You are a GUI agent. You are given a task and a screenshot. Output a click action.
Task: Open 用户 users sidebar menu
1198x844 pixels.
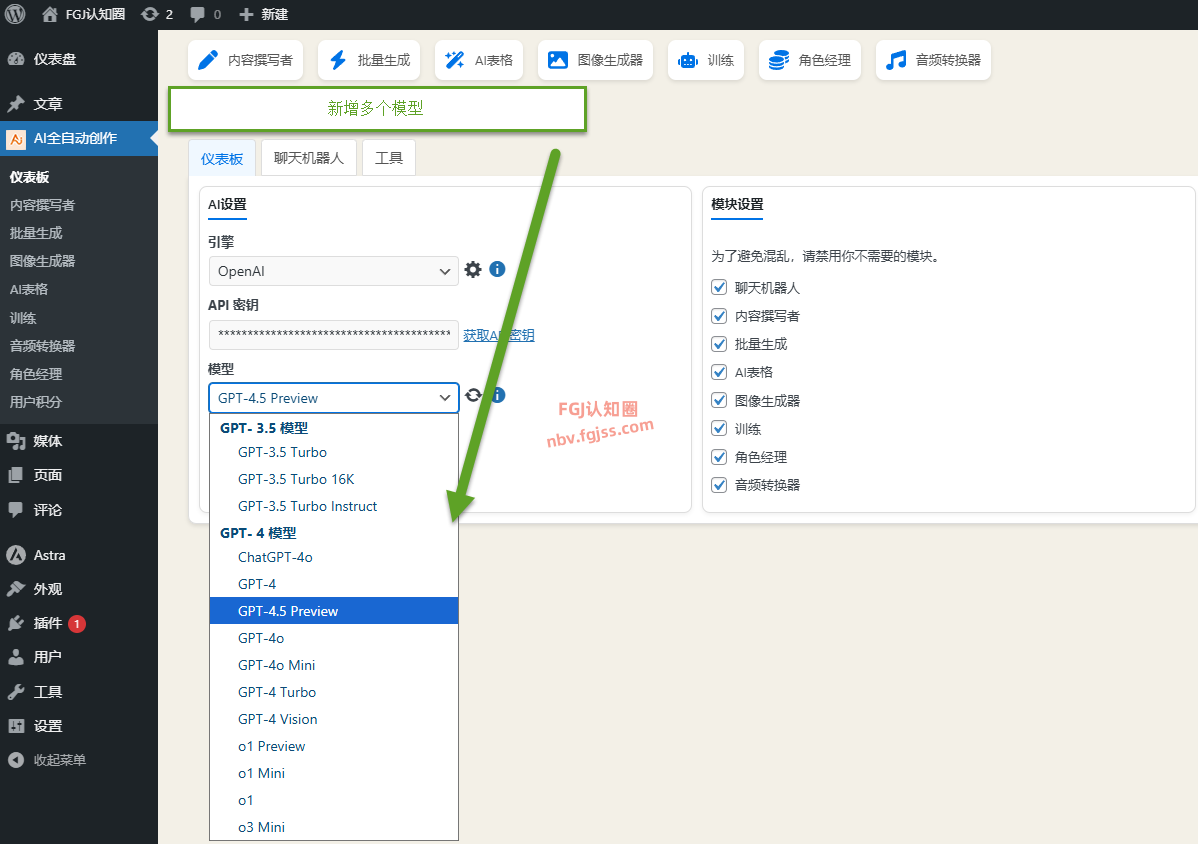(79, 657)
